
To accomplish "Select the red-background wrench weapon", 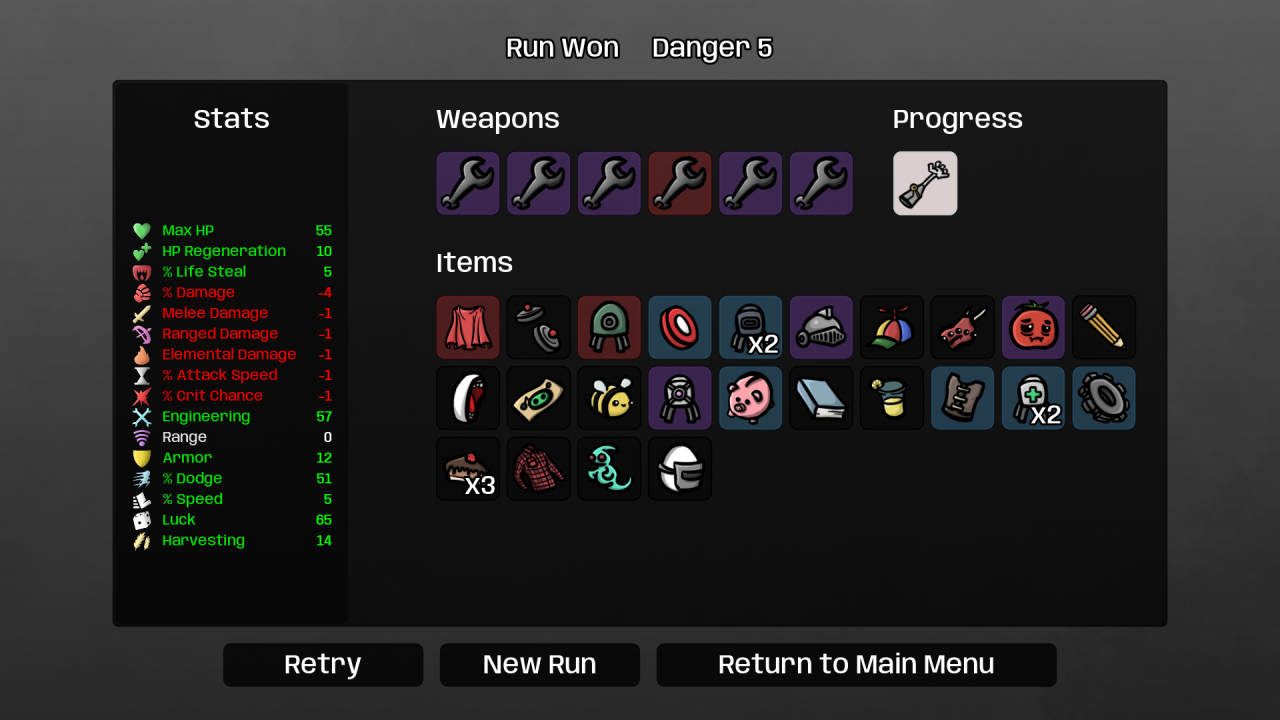I will pos(680,183).
